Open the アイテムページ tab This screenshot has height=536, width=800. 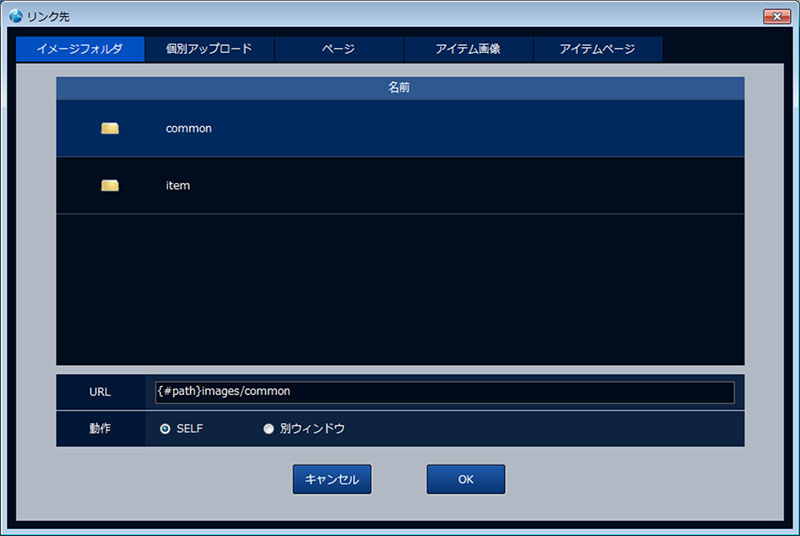click(598, 49)
